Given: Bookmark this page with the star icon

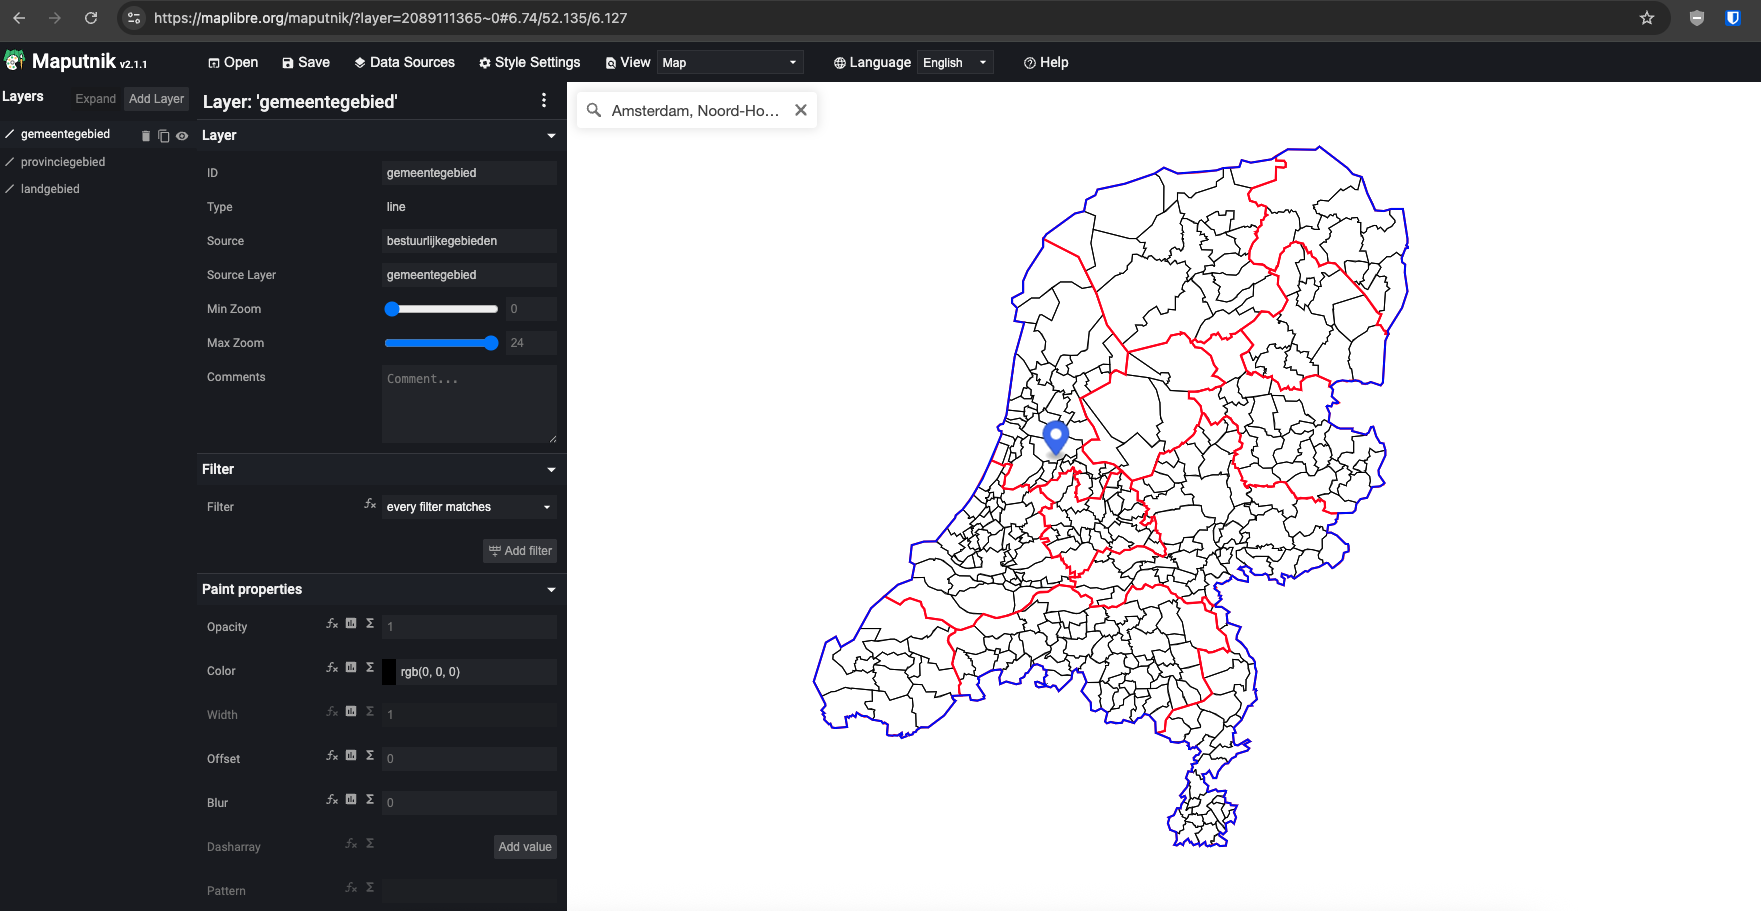Looking at the screenshot, I should coord(1647,18).
